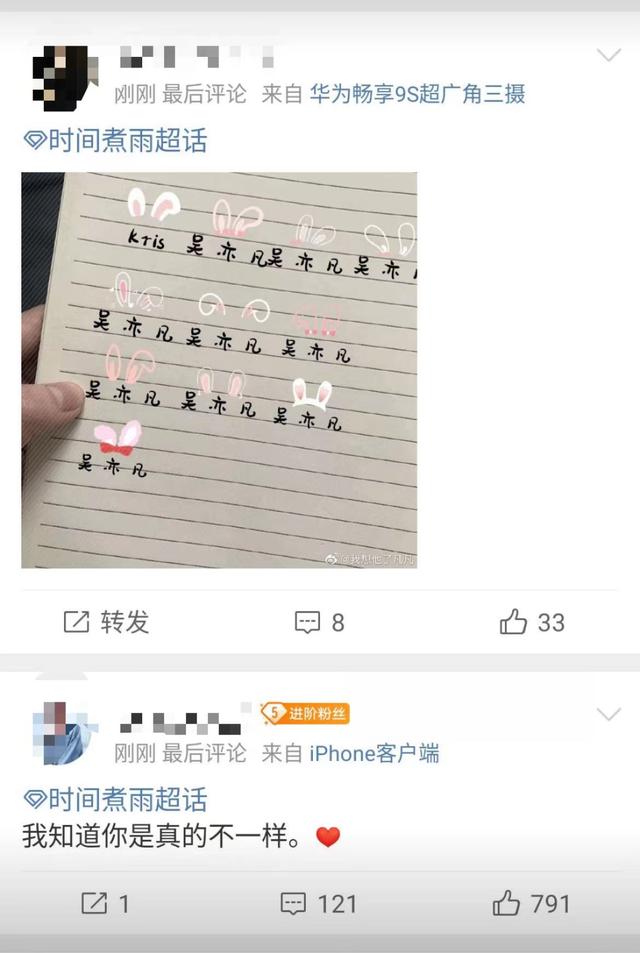The width and height of the screenshot is (640, 953).
Task: Tap the 进阶粉丝 fan level badge
Action: [x=305, y=714]
